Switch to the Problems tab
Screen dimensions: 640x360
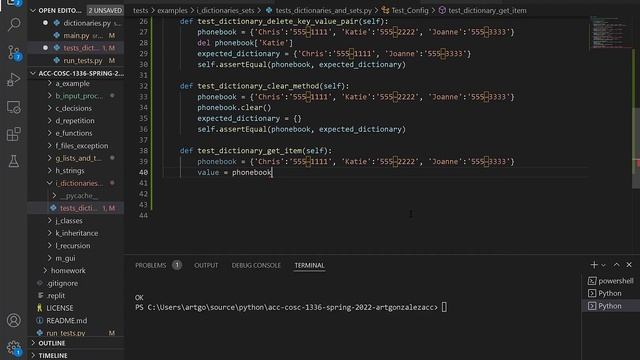[x=151, y=265]
